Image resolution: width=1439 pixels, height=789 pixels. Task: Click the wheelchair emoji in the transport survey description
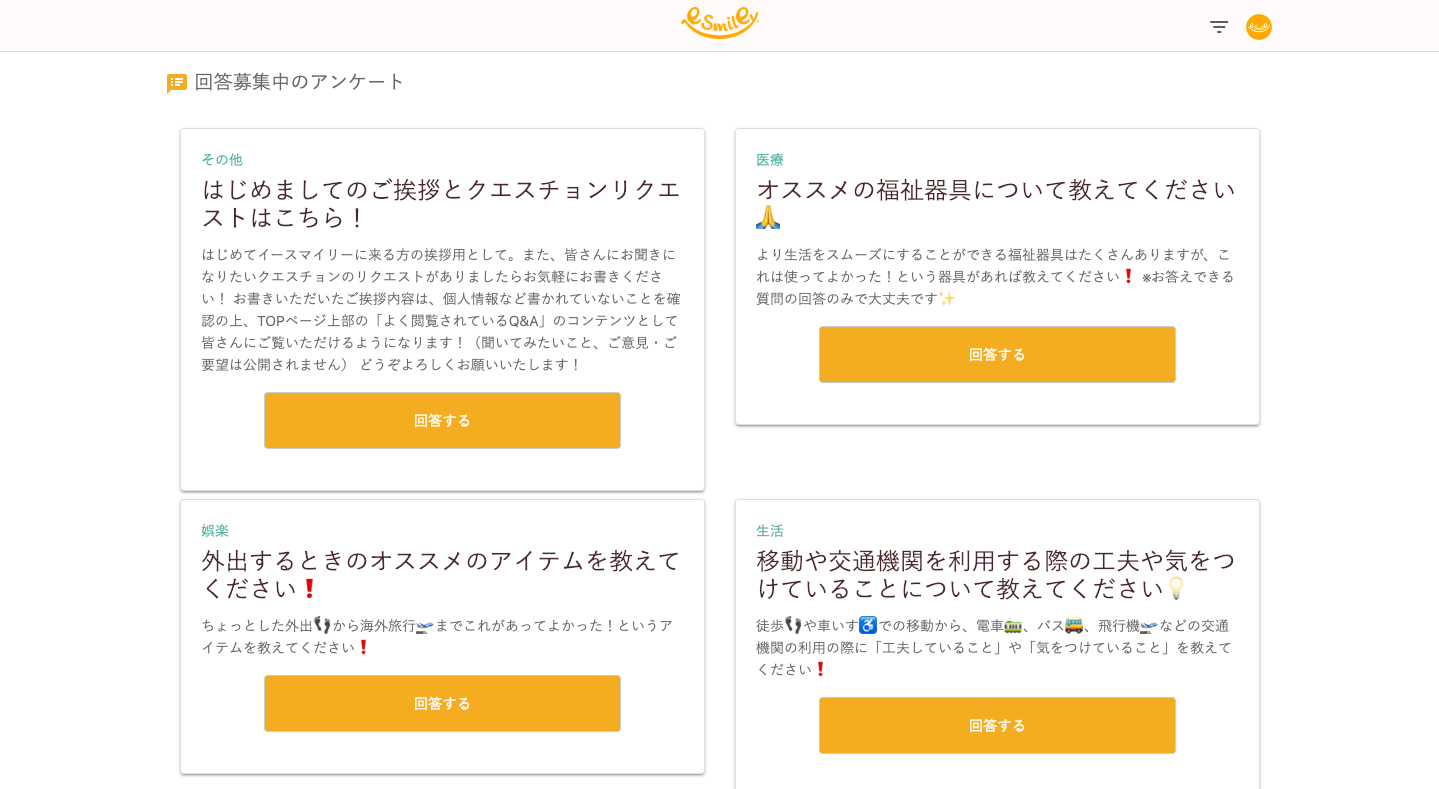(868, 625)
